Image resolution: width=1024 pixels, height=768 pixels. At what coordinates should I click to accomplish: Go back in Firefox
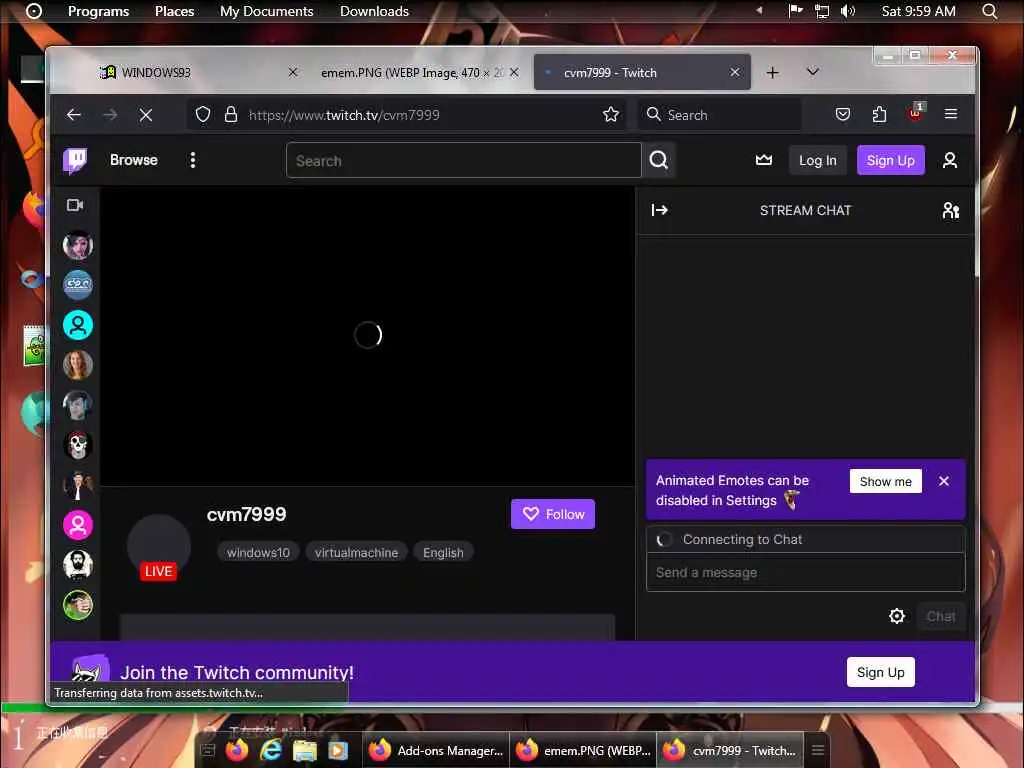74,115
